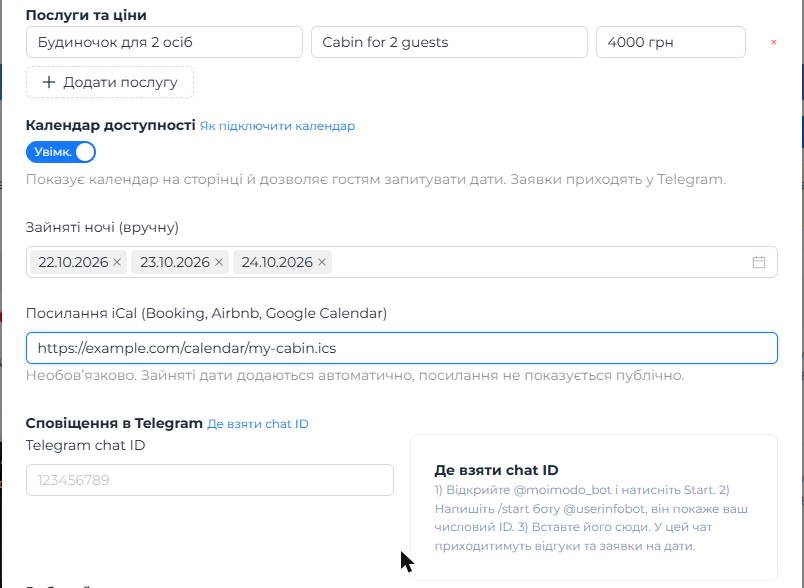Click the bold Де взяти chat ID card title
Screen dimensions: 804x588
(x=496, y=470)
